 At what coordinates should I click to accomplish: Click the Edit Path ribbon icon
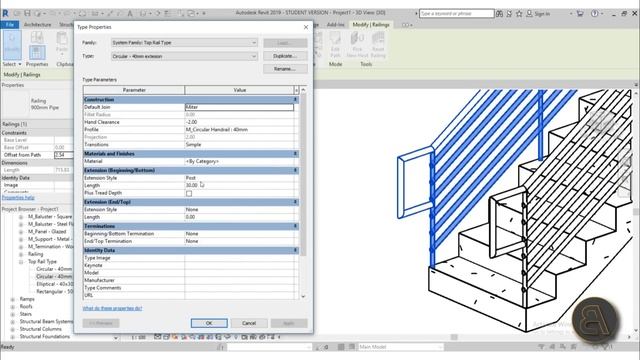tap(336, 45)
